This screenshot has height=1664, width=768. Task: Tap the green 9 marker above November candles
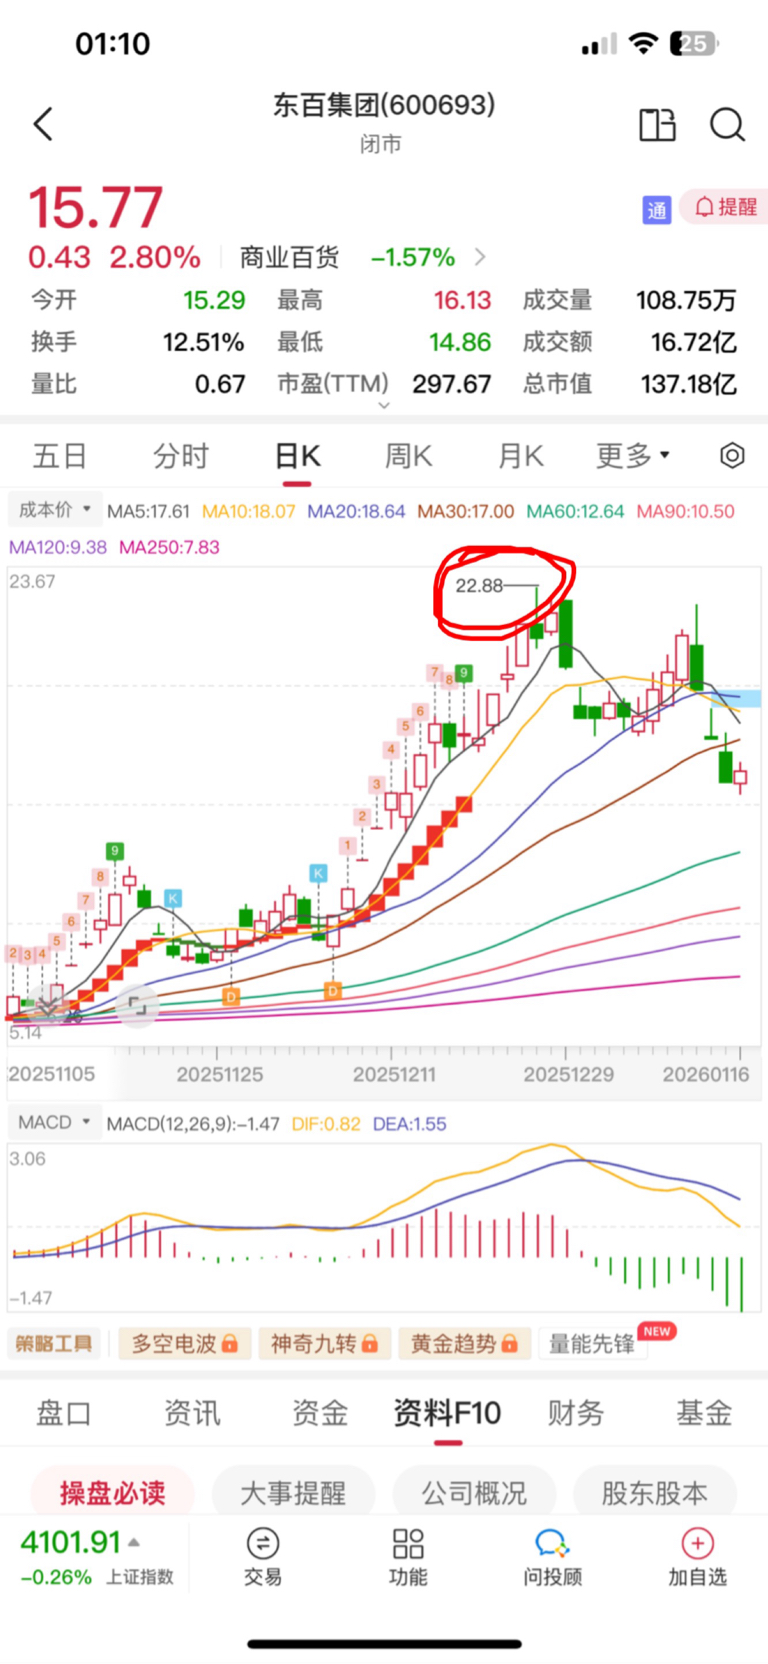coord(115,851)
